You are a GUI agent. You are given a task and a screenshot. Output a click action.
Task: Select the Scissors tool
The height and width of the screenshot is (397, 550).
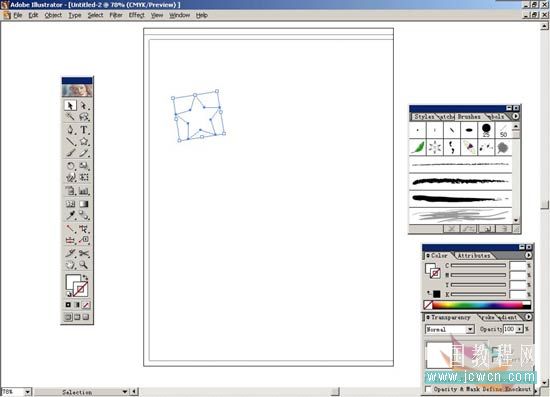pos(84,253)
